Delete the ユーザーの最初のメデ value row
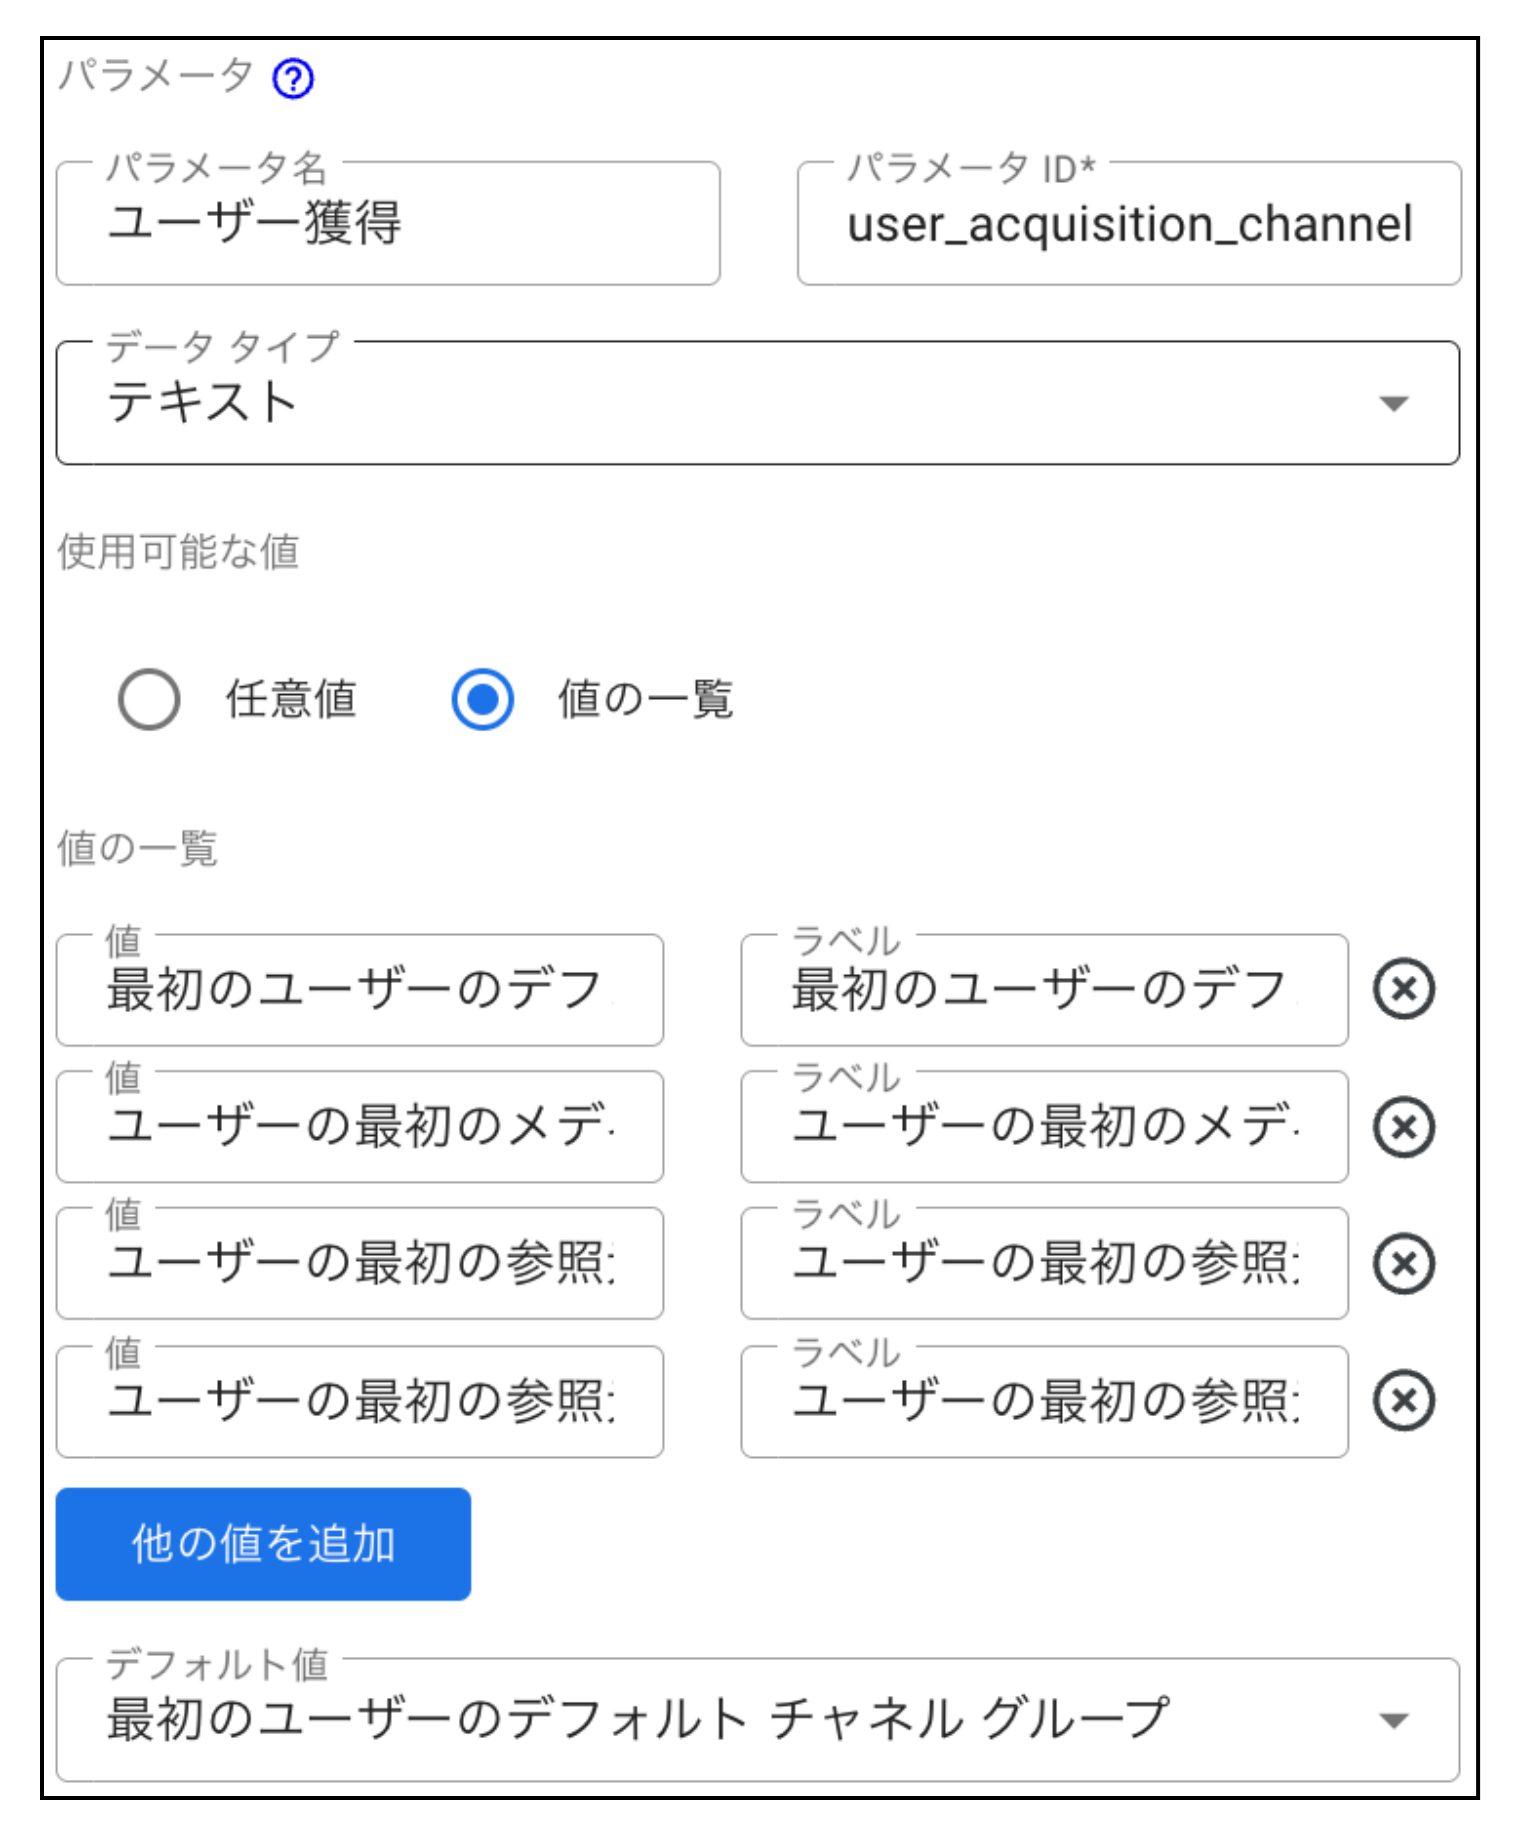This screenshot has width=1520, height=1840. pos(1403,1127)
